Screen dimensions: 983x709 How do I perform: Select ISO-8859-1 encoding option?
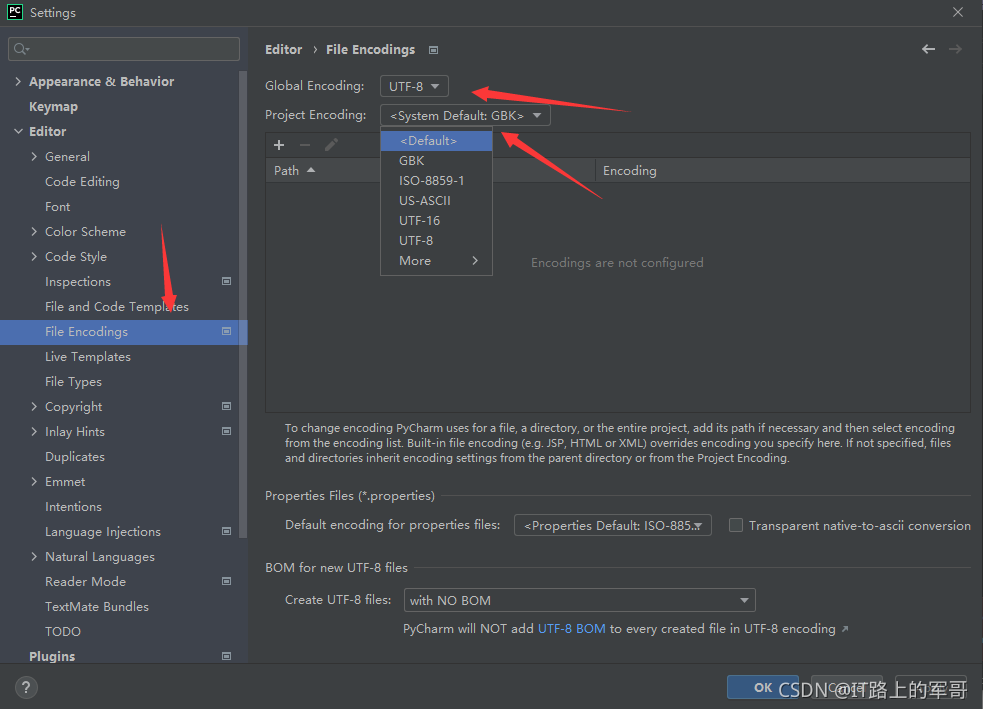[x=436, y=181]
